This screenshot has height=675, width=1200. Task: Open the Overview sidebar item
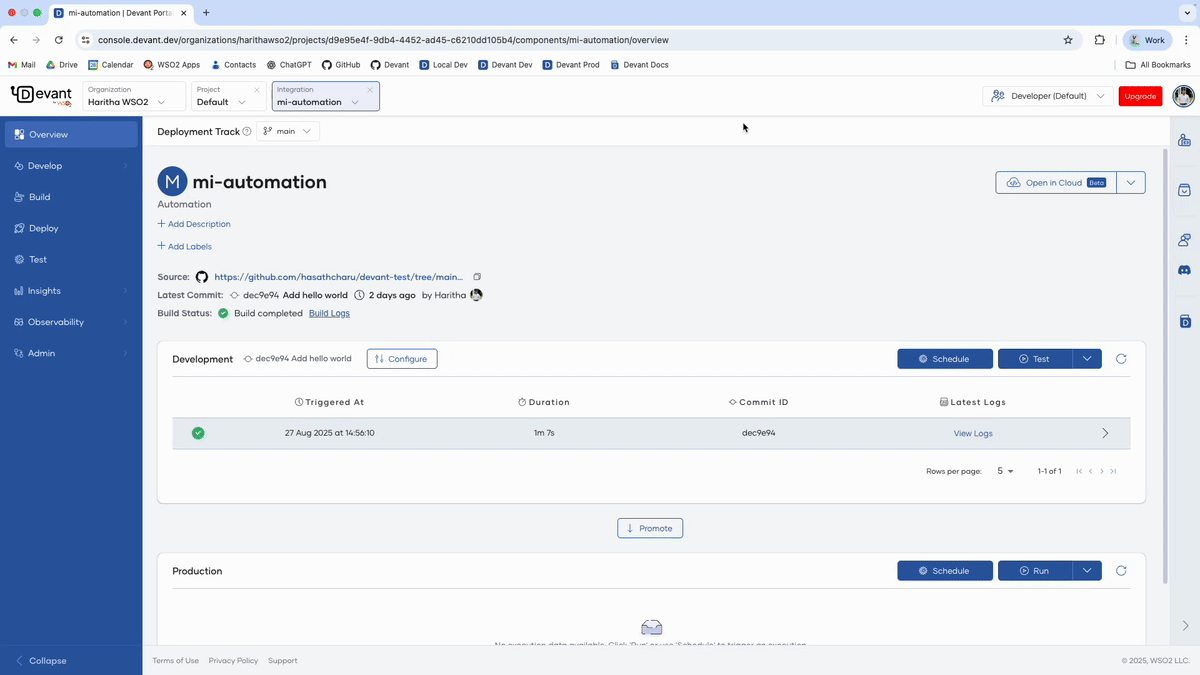coord(71,134)
